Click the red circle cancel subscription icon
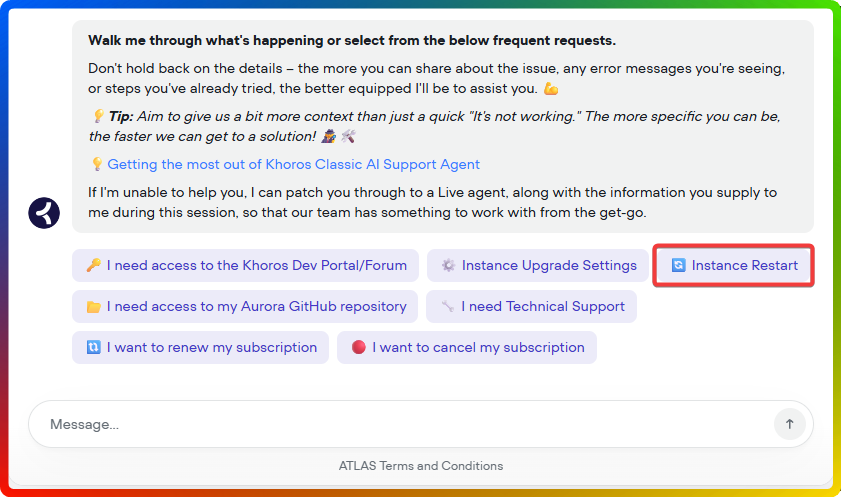Image resolution: width=841 pixels, height=497 pixels. tap(358, 347)
